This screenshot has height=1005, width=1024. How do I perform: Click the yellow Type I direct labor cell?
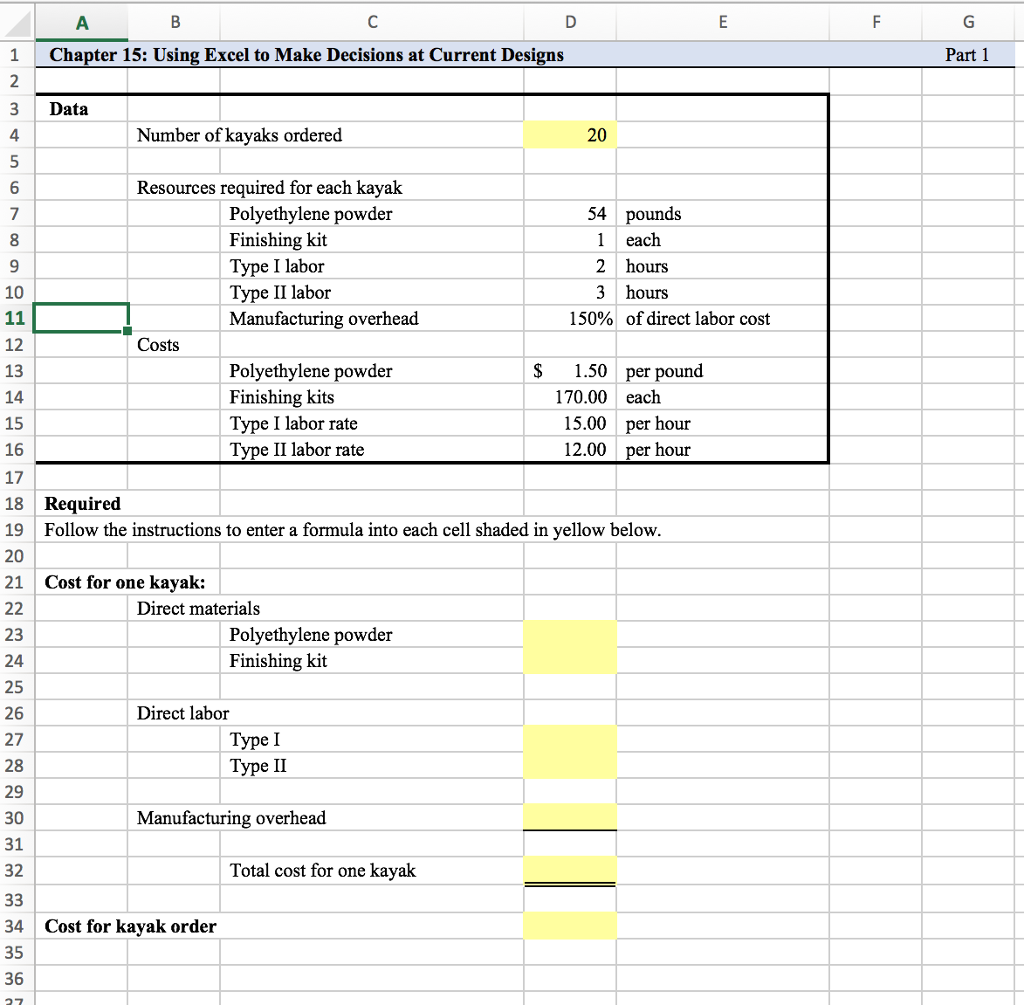[x=570, y=740]
